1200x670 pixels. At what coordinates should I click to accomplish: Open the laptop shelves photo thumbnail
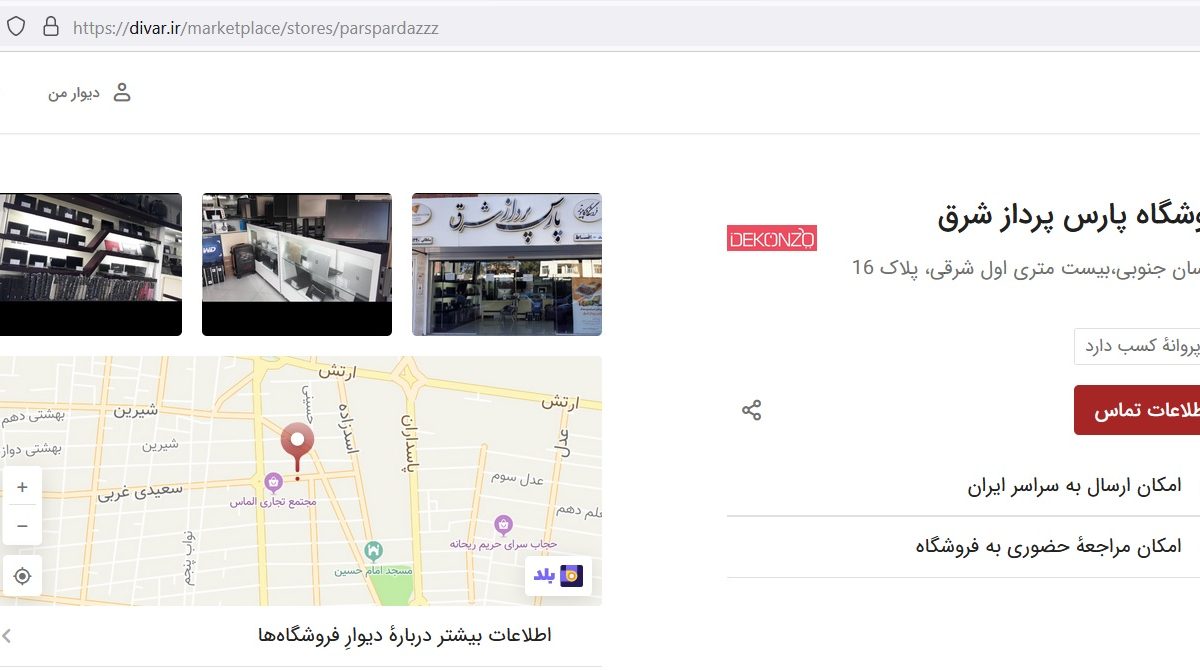(91, 264)
